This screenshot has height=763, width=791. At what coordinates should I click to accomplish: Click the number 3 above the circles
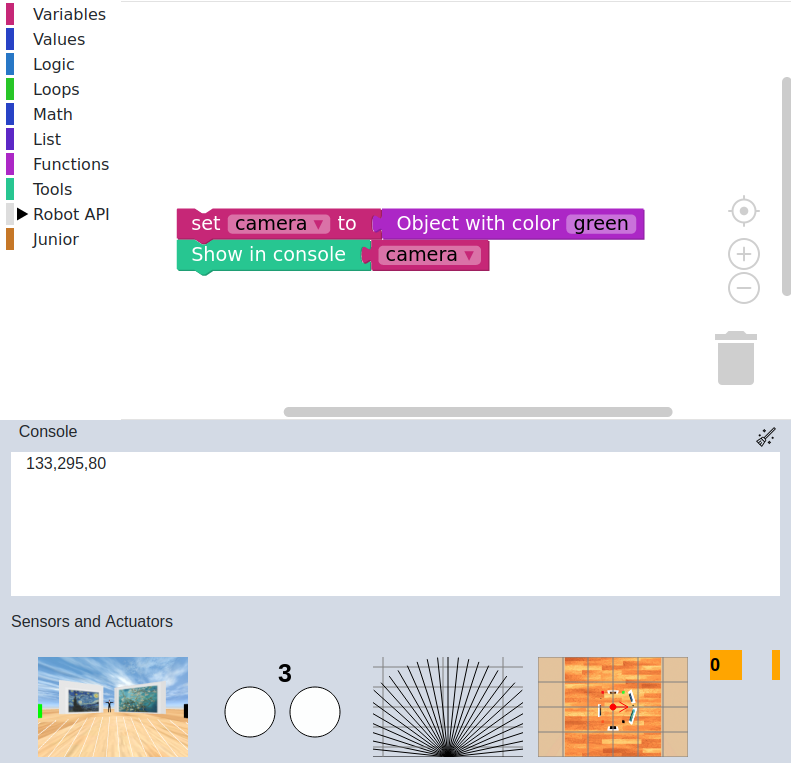point(285,673)
